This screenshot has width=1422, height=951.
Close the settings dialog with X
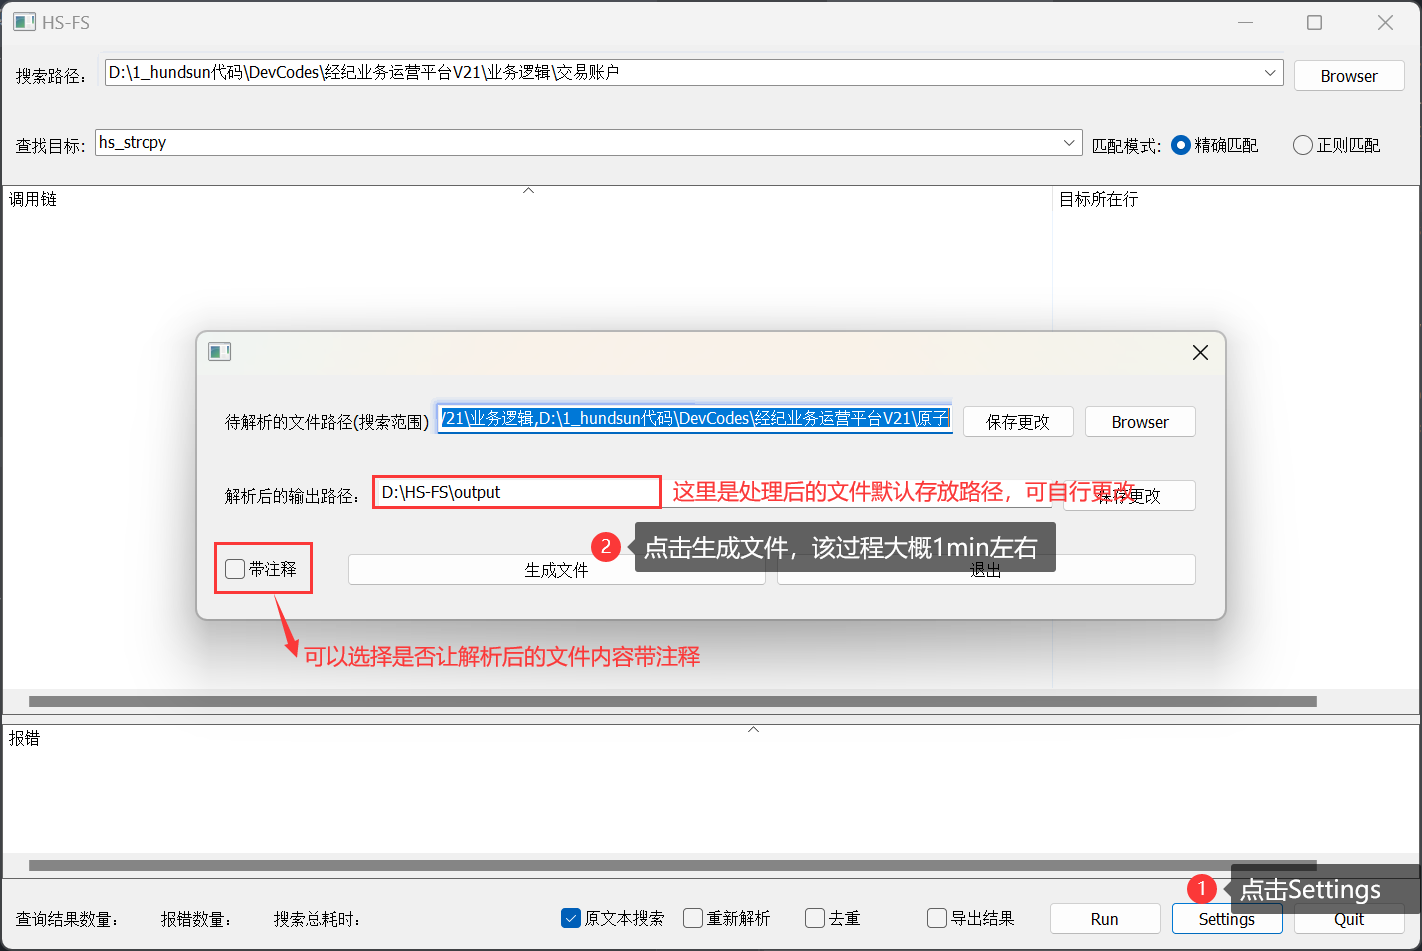click(x=1200, y=352)
